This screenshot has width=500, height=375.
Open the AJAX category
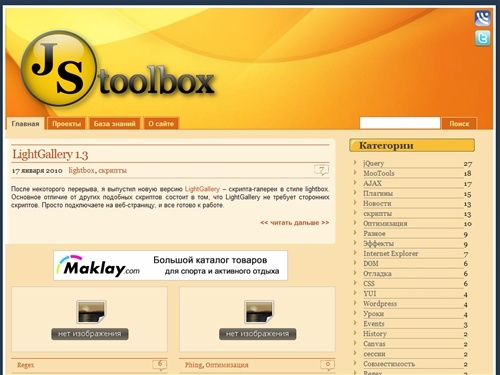click(x=372, y=183)
